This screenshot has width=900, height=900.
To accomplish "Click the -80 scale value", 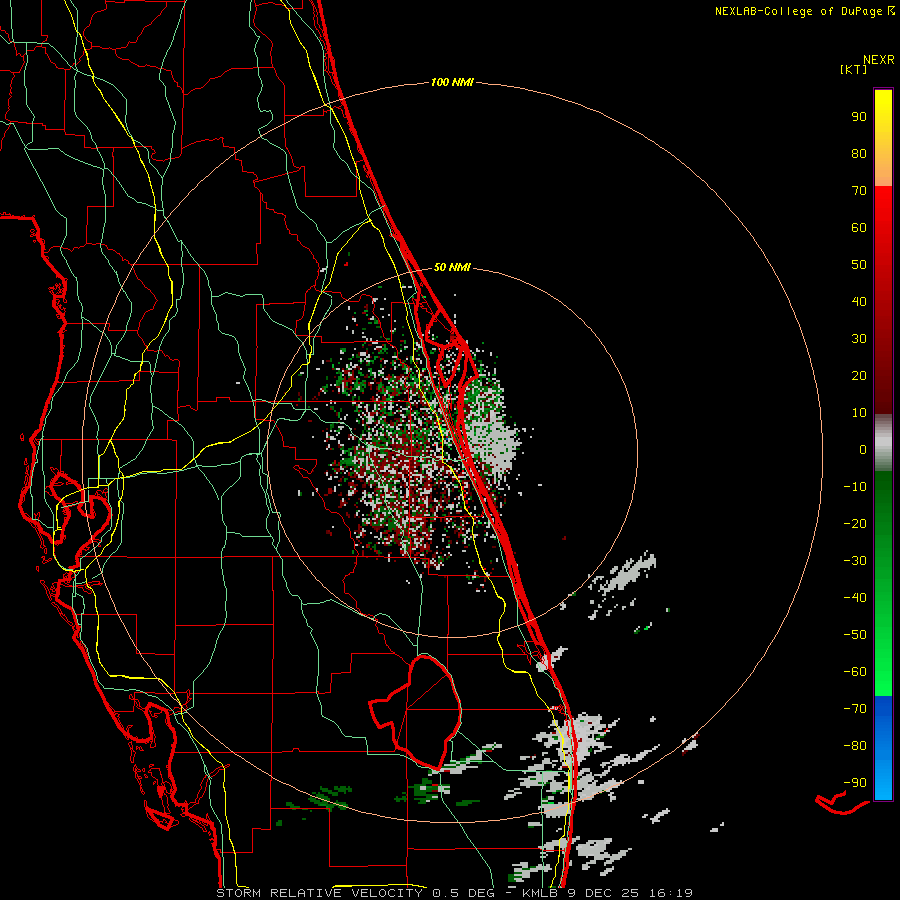I will coord(855,746).
